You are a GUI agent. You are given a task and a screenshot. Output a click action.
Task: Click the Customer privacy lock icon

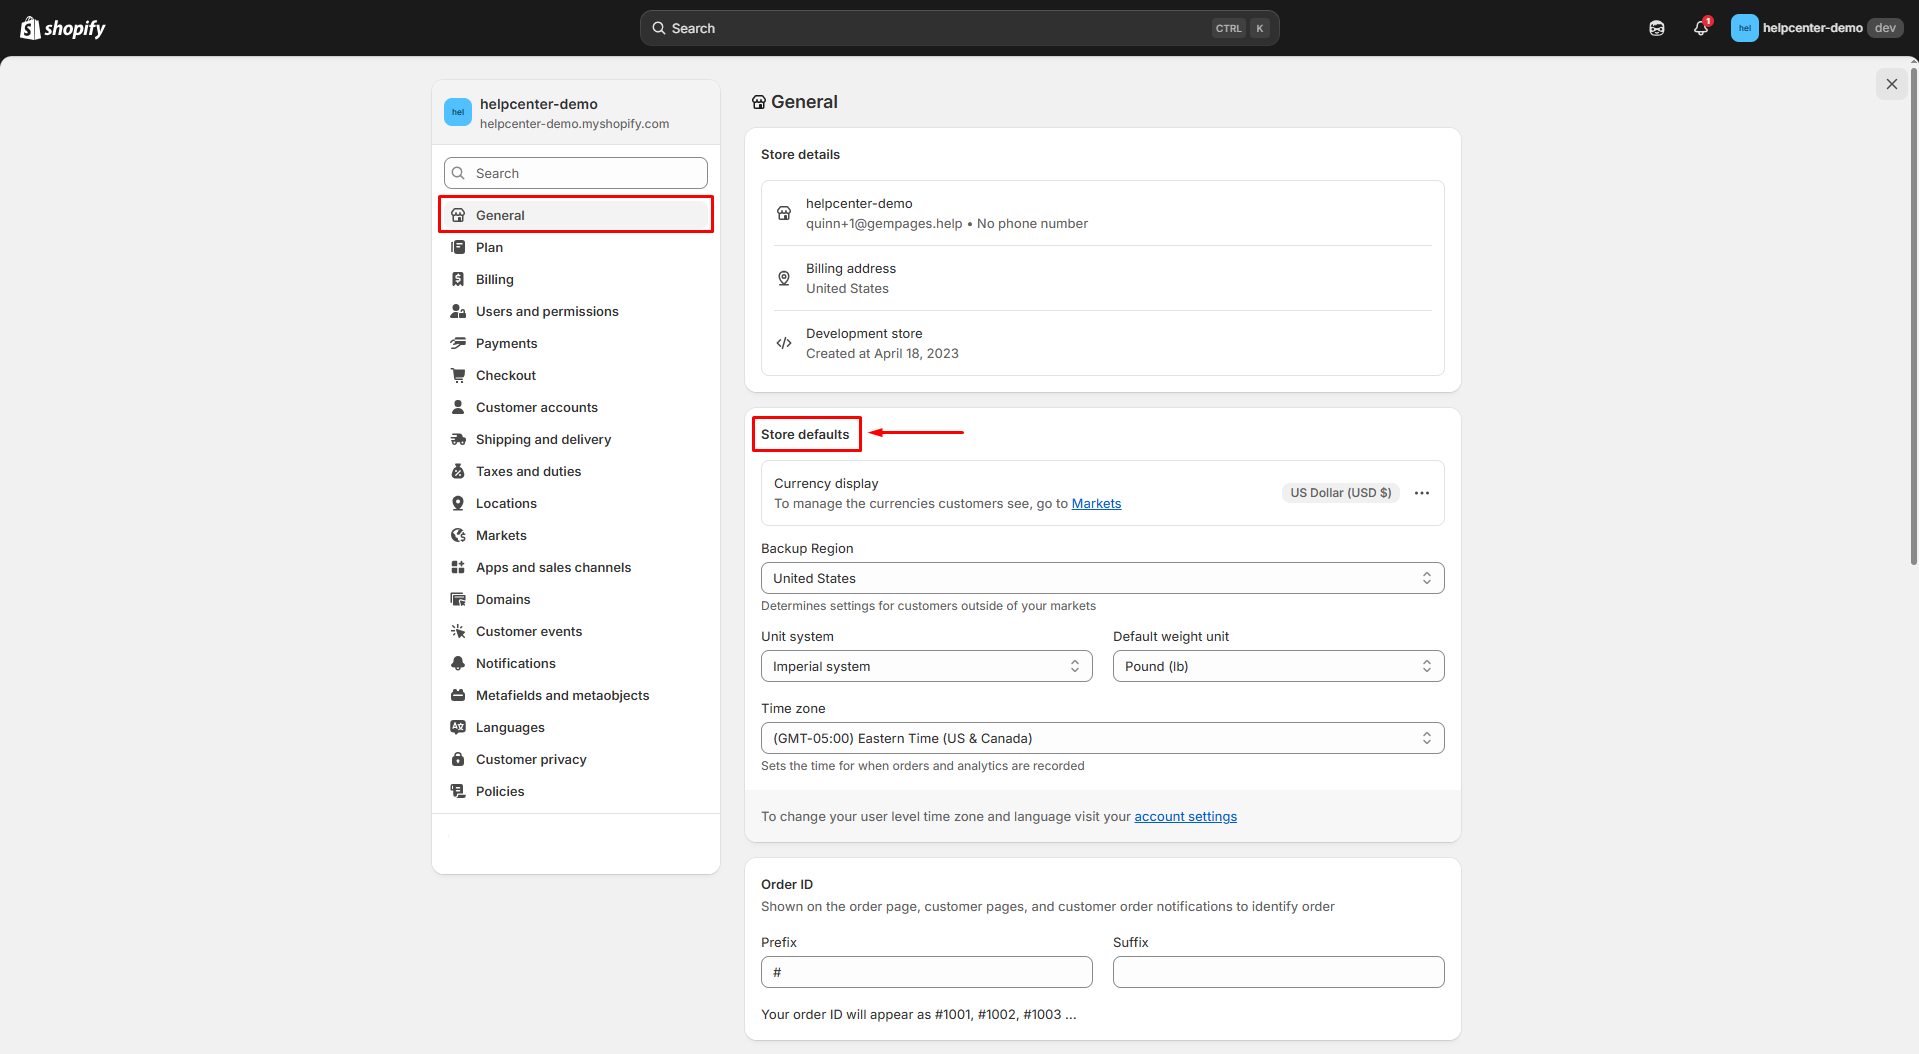458,759
